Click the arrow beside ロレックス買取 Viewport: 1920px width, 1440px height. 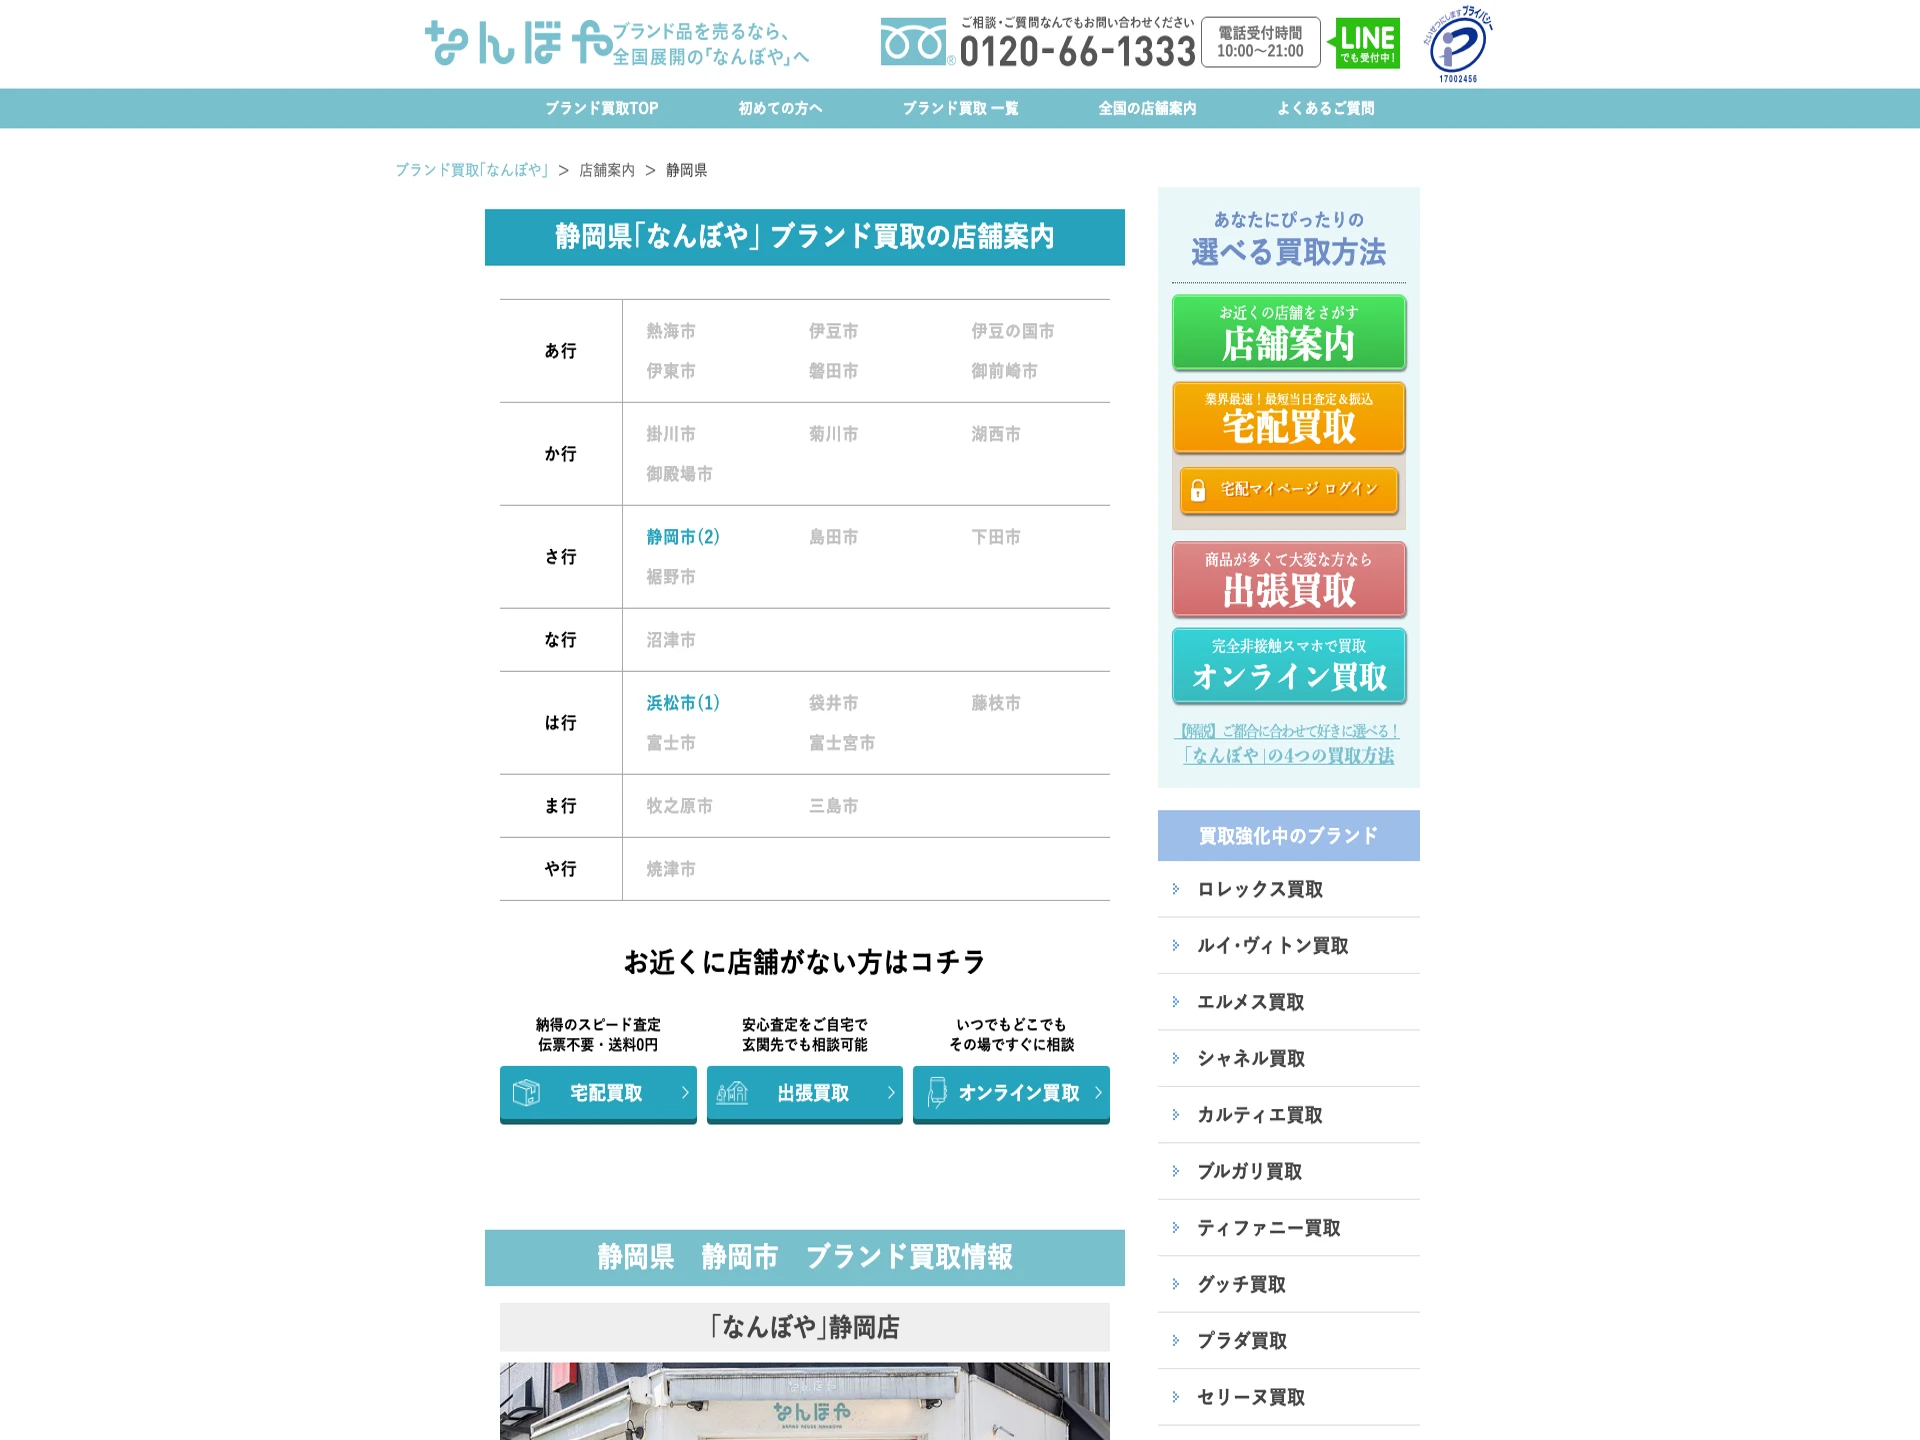[x=1176, y=889]
